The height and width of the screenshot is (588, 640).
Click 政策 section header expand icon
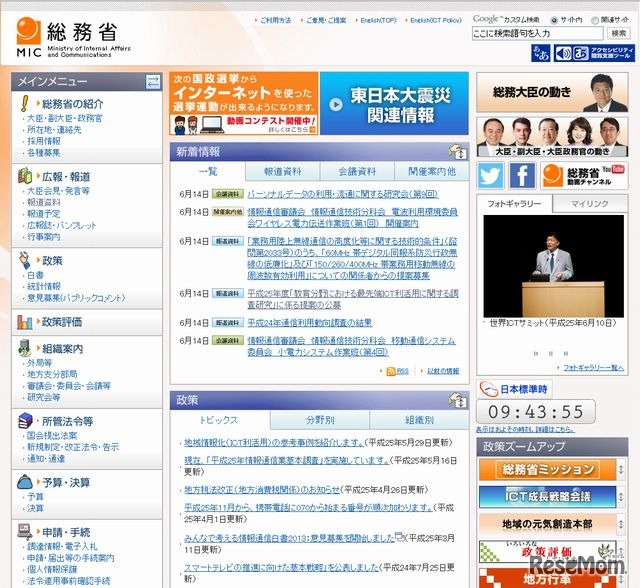pos(458,400)
